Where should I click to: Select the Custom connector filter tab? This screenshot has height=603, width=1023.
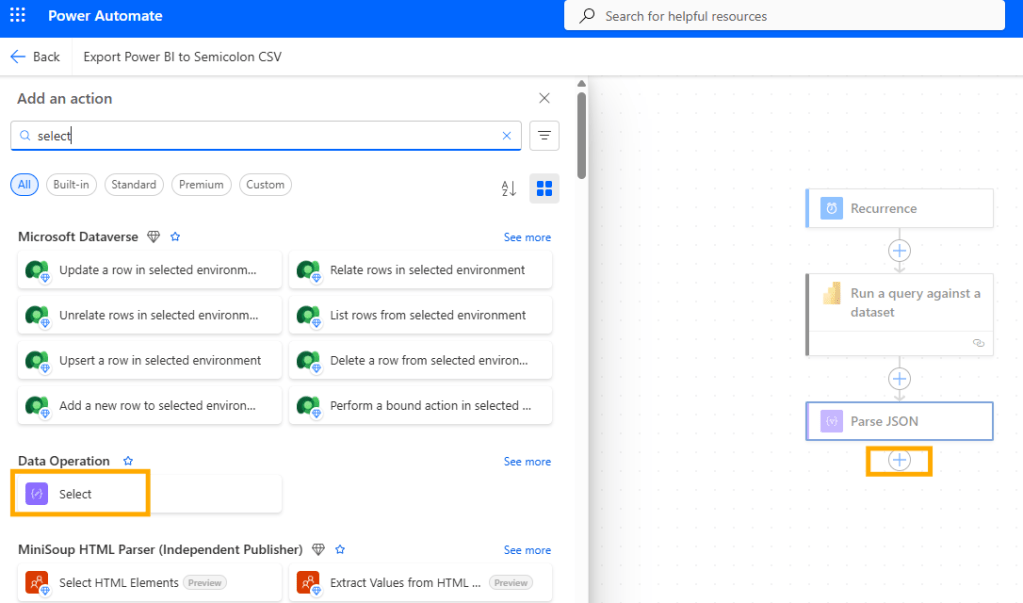265,185
